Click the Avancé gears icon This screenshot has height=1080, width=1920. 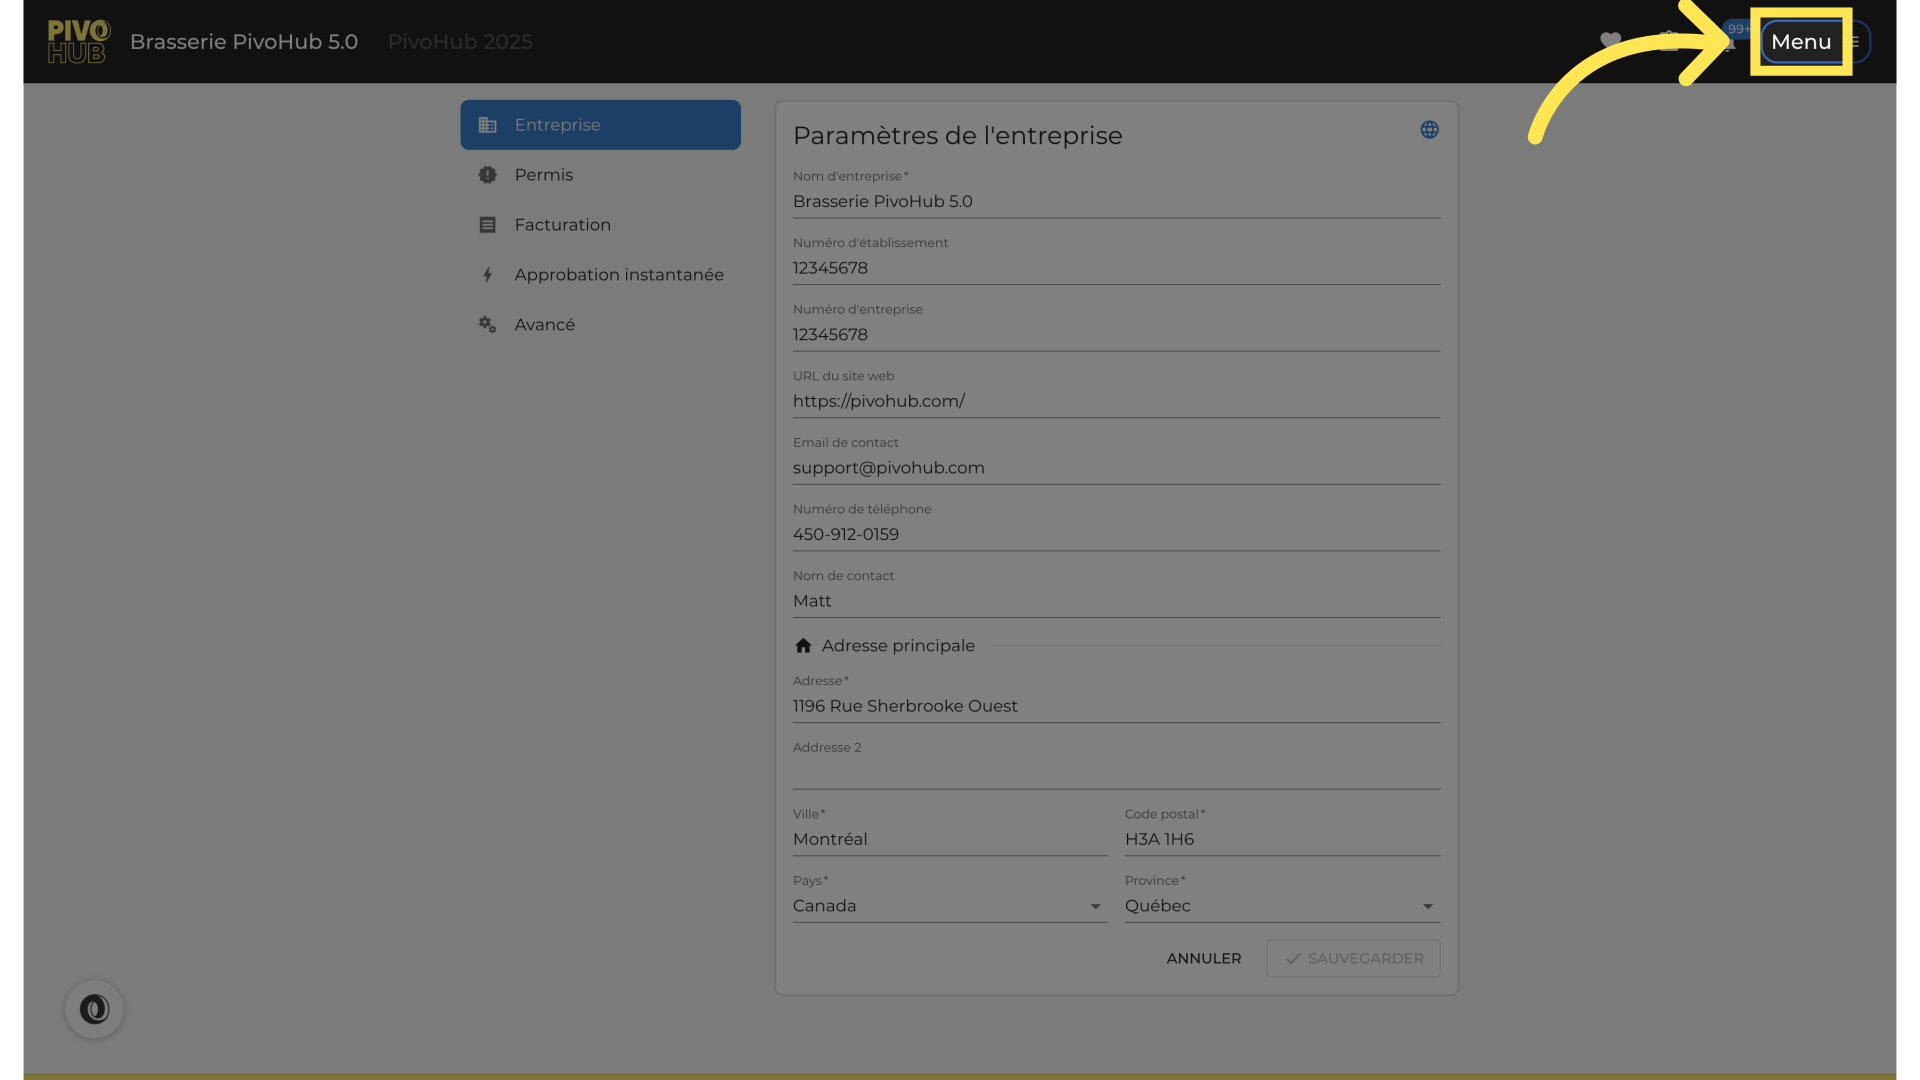[487, 325]
